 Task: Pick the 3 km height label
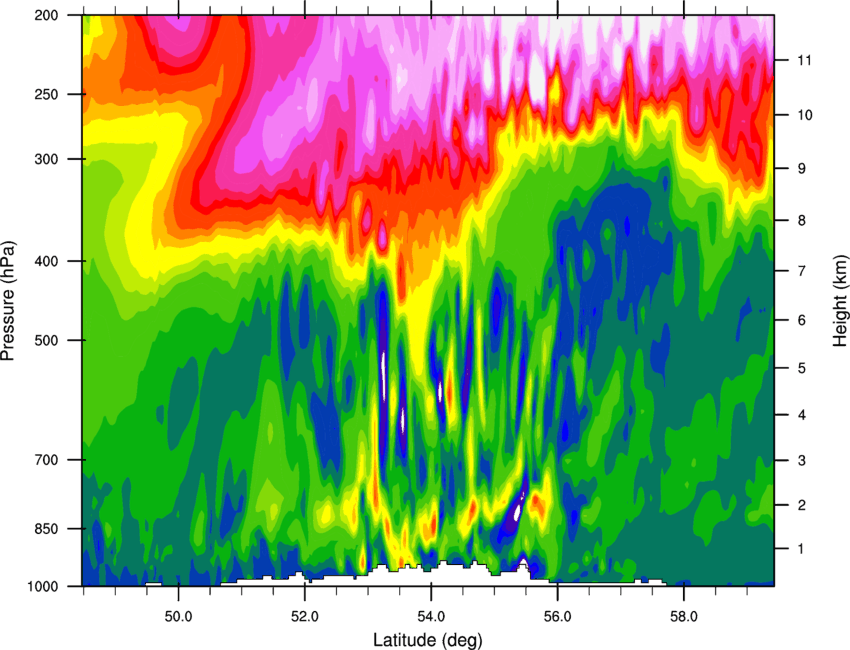click(x=802, y=461)
